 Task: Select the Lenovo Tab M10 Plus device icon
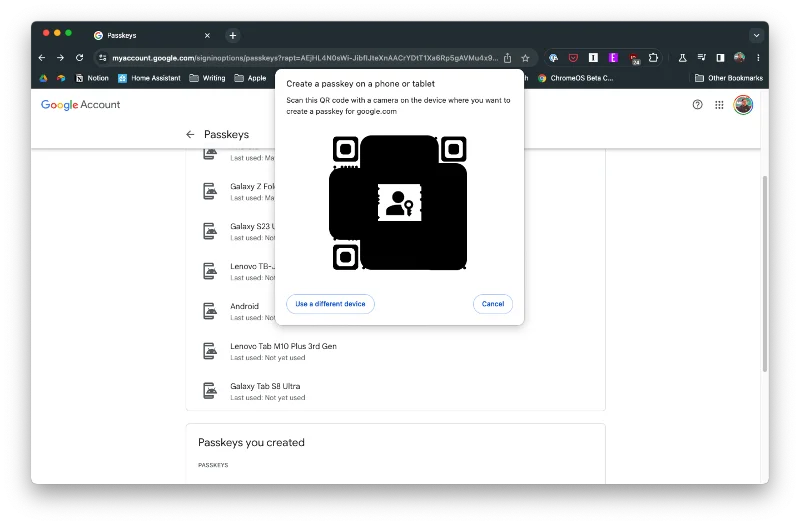coord(210,351)
